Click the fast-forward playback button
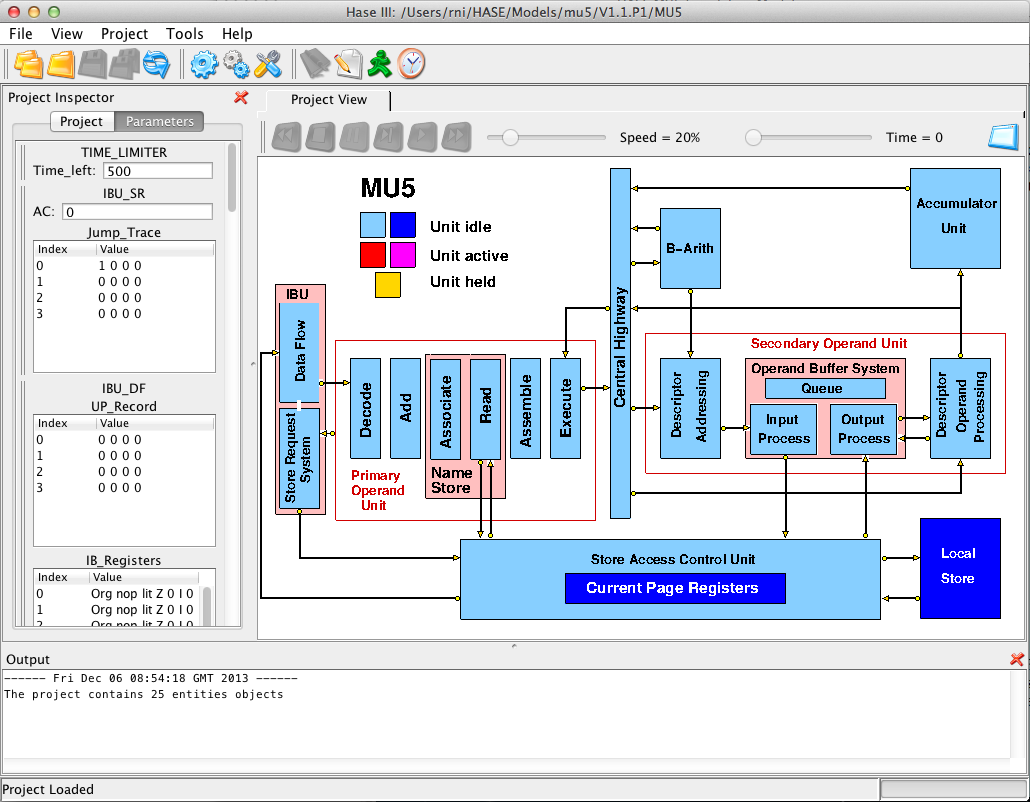The width and height of the screenshot is (1030, 802). tap(457, 137)
